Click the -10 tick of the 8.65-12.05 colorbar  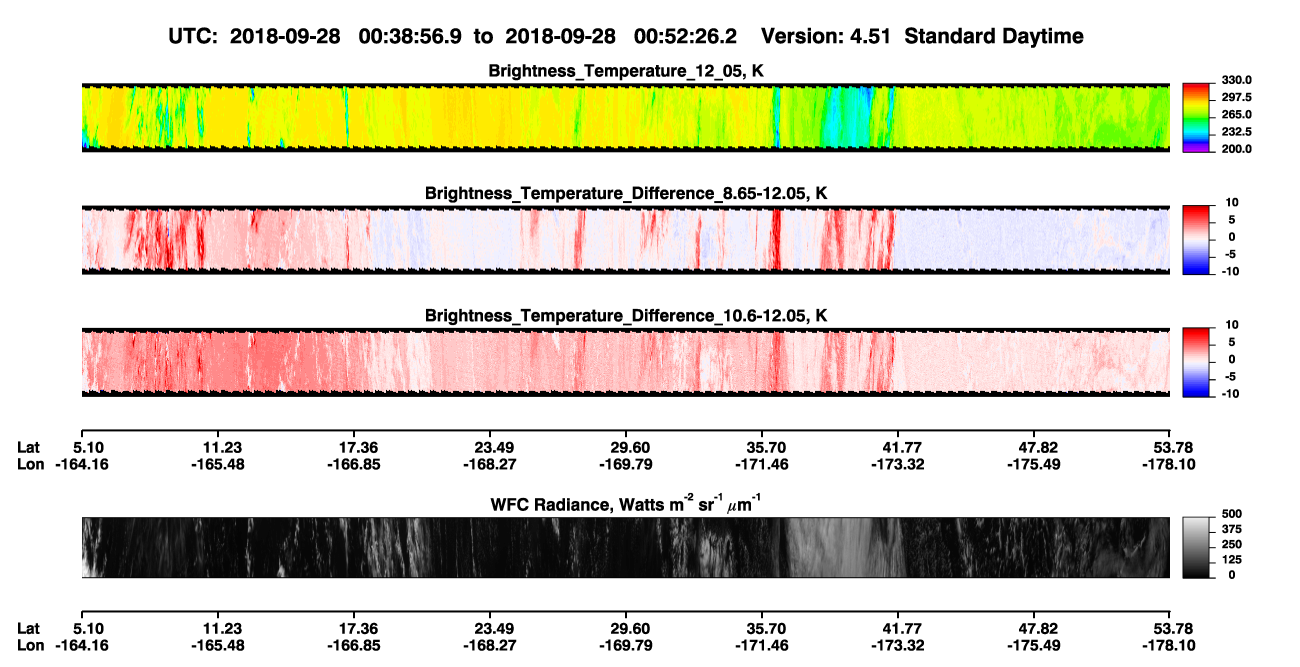[1231, 271]
